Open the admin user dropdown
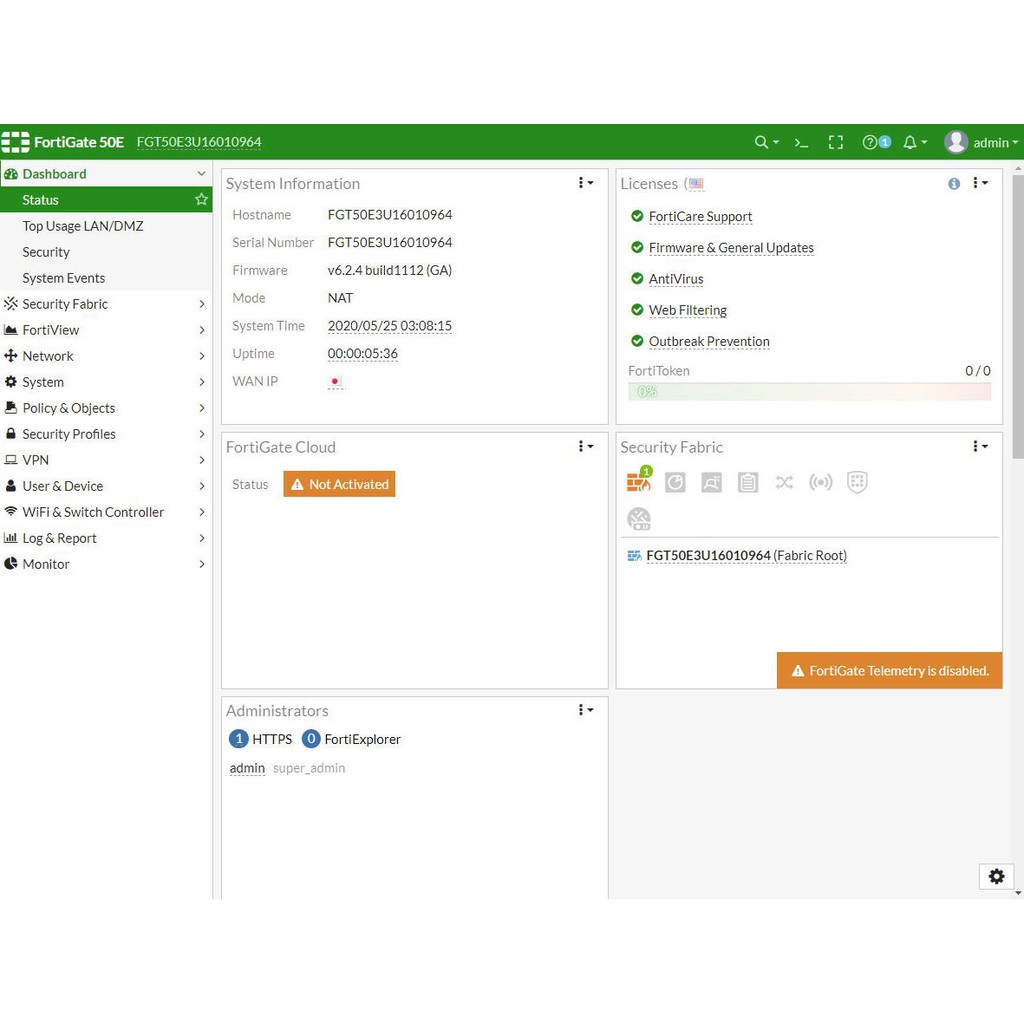This screenshot has height=1024, width=1024. coord(981,143)
